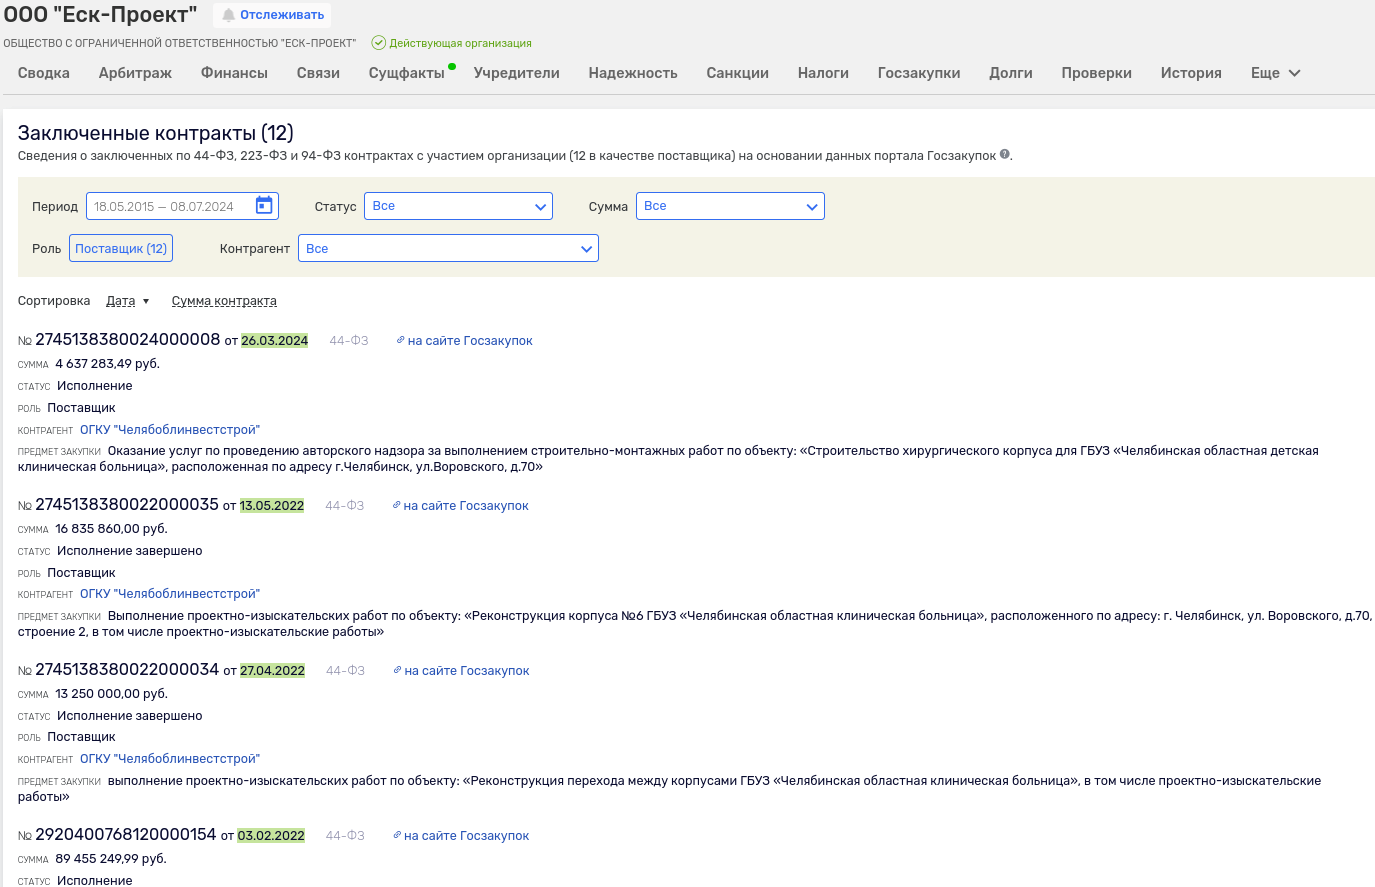The height and width of the screenshot is (887, 1375).
Task: Open the Сводка tab
Action: click(x=44, y=73)
